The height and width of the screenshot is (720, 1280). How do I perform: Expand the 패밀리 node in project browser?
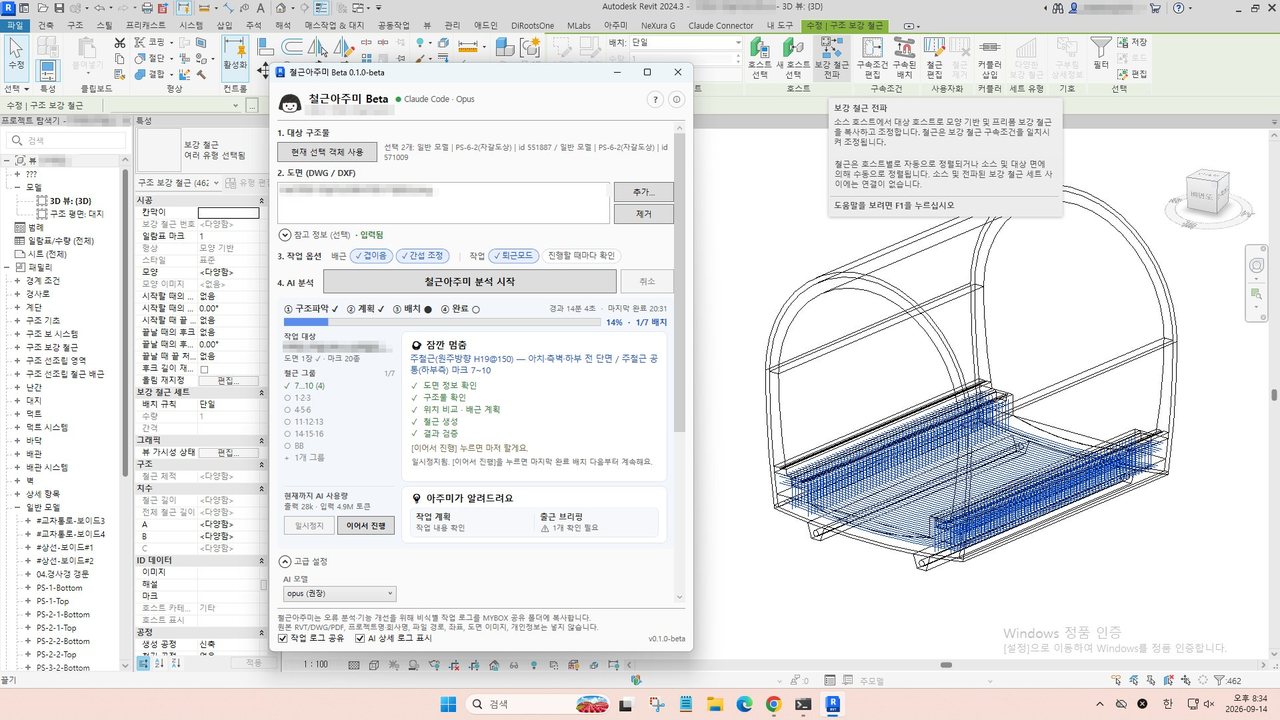pos(7,268)
